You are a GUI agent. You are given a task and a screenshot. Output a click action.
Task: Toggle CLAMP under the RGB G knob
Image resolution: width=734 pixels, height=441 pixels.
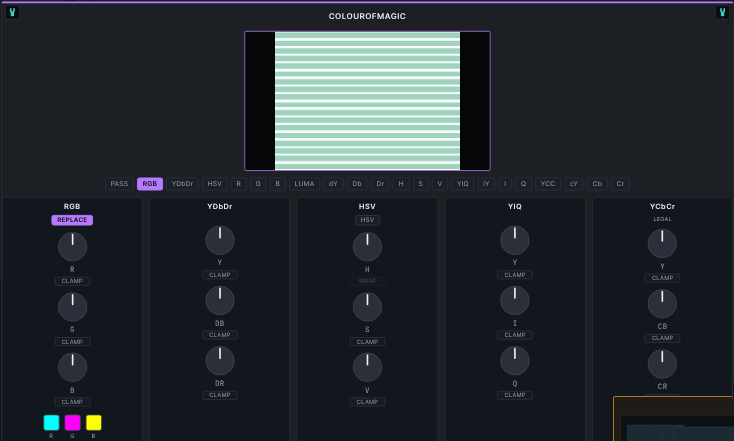(x=73, y=342)
